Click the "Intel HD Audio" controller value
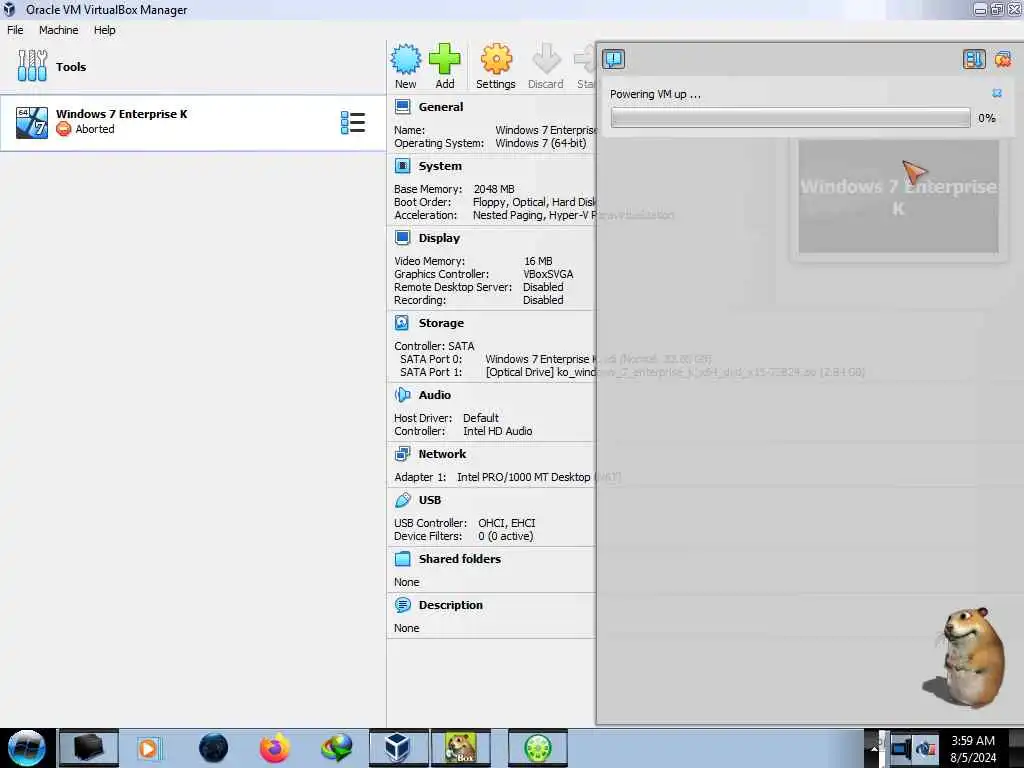 498,431
